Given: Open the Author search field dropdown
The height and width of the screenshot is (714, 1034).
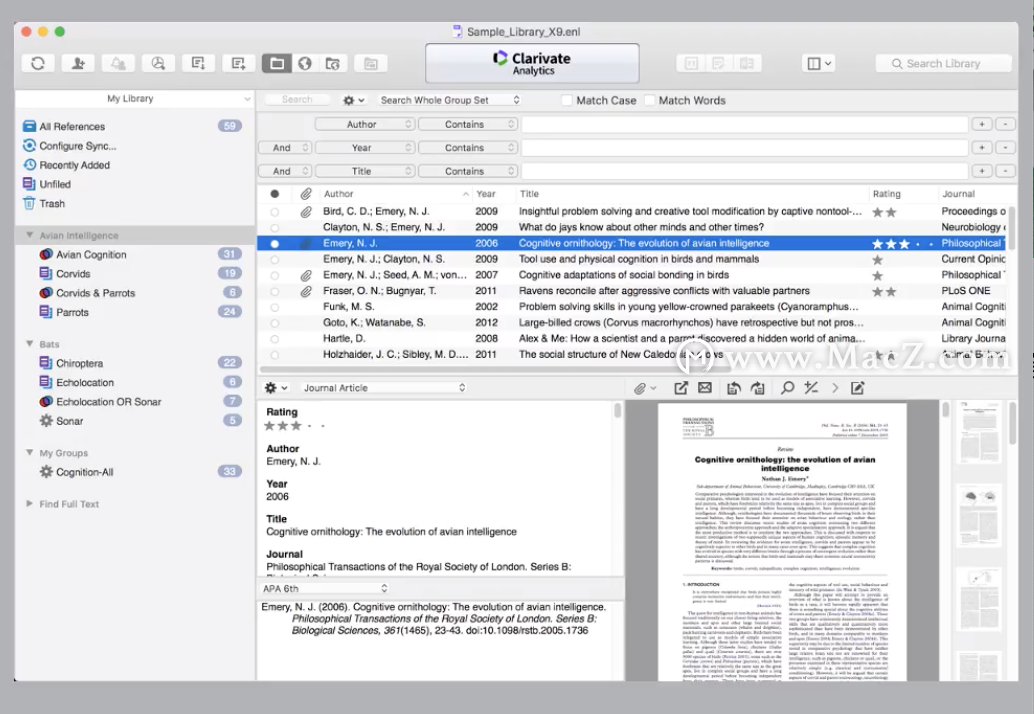Looking at the screenshot, I should (365, 124).
